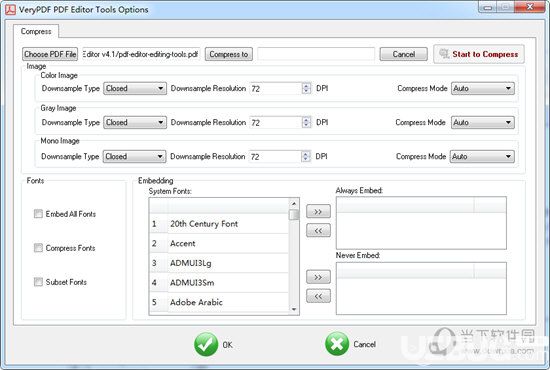550x370 pixels.
Task: Close the Tools Options window
Action: 530,7
